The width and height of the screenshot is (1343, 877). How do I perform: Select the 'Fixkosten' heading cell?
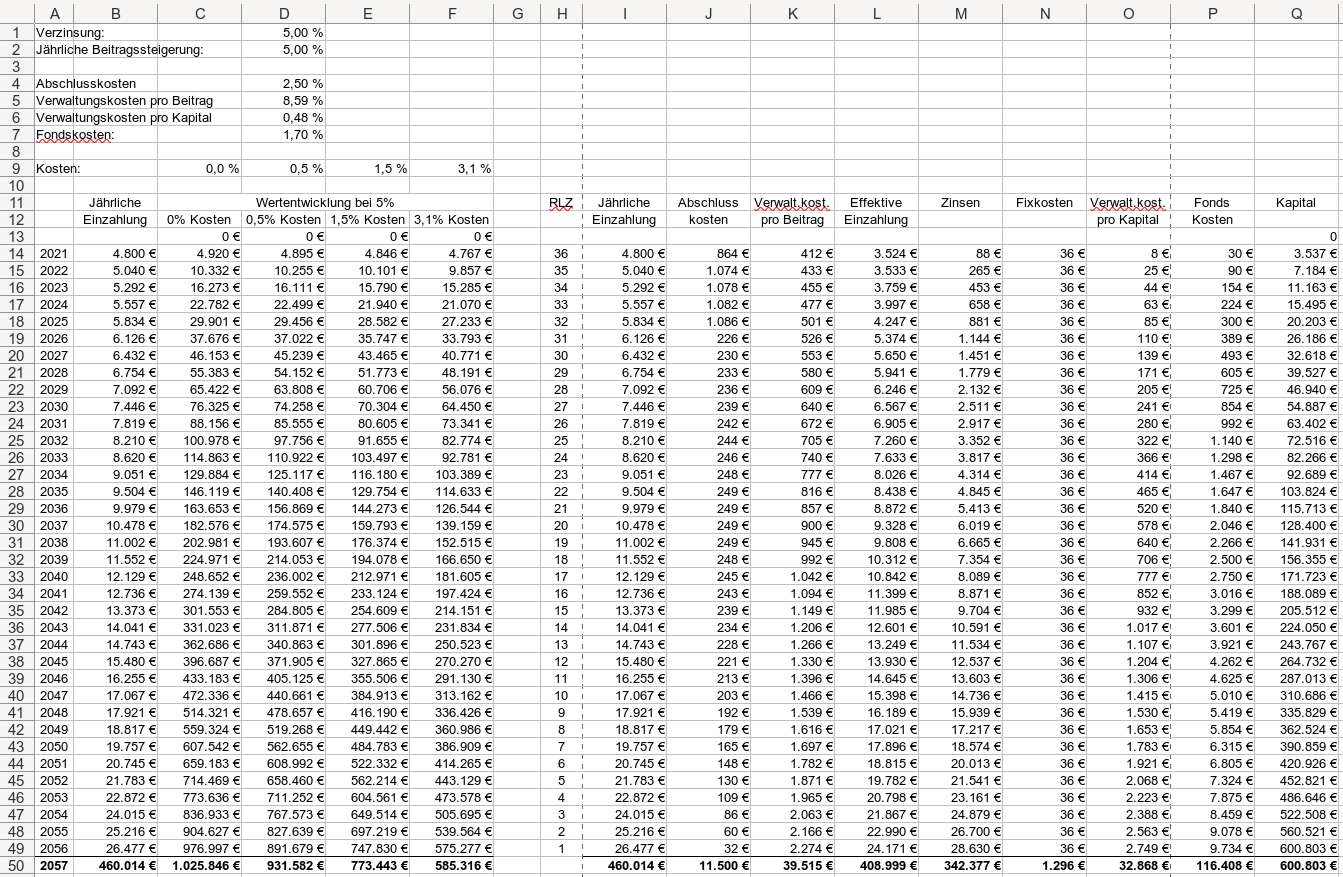click(x=1044, y=202)
